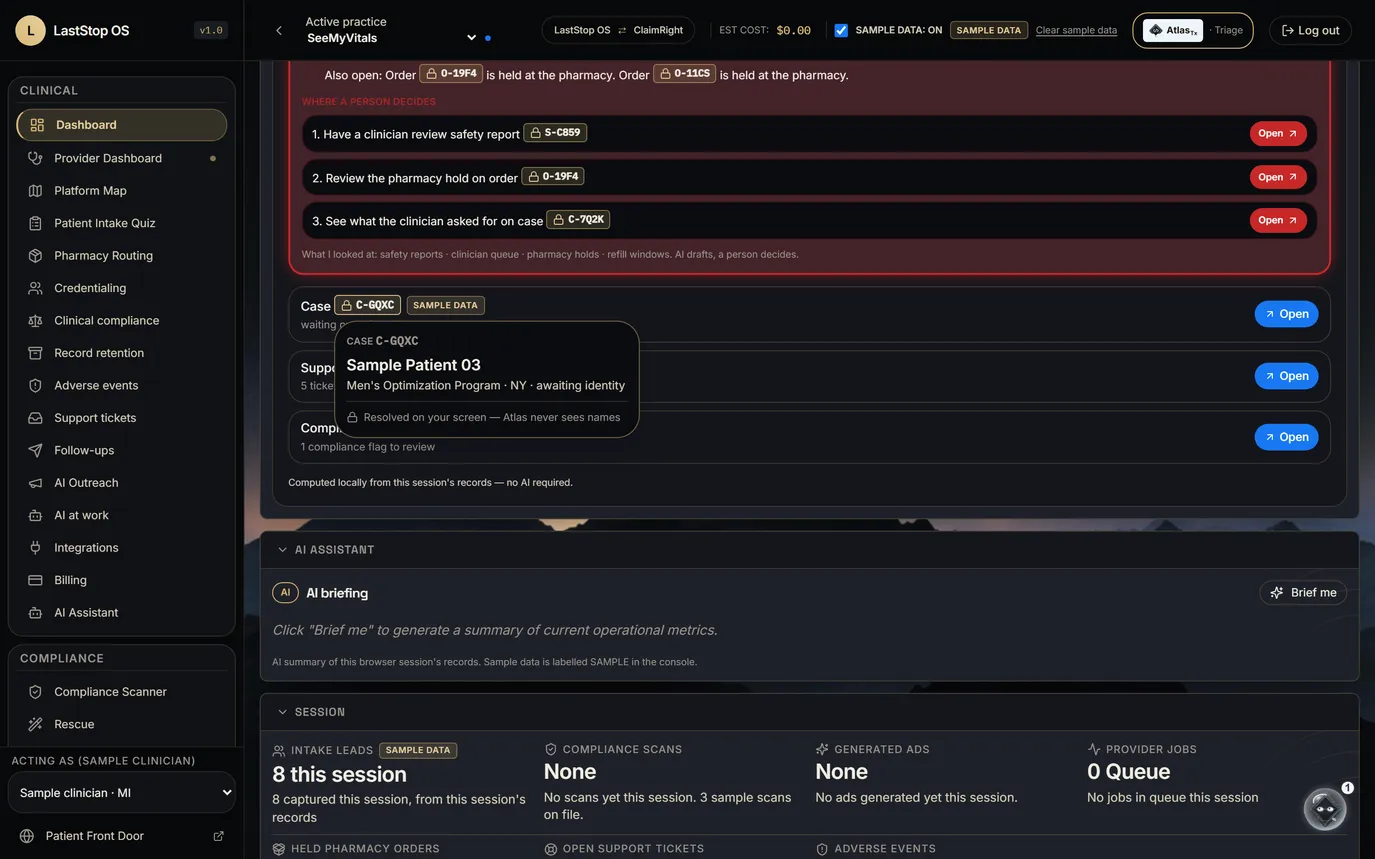Open safety report S-C859 review item
The image size is (1375, 859).
[1278, 133]
